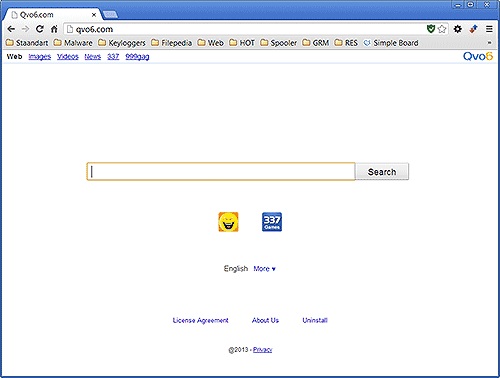
Task: Click the laughing smiley 999gag shortcut
Action: click(228, 222)
